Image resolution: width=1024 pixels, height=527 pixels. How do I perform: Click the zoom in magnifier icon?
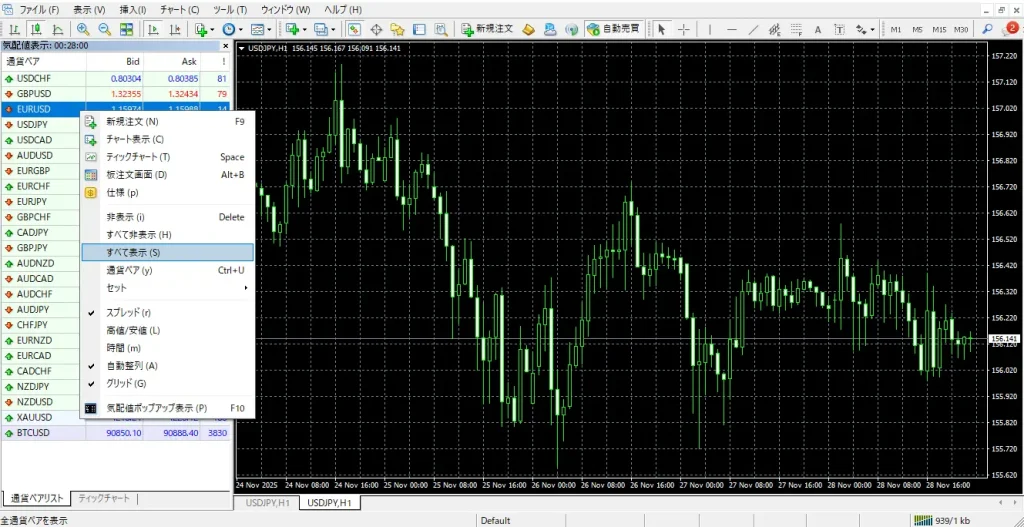(82, 29)
